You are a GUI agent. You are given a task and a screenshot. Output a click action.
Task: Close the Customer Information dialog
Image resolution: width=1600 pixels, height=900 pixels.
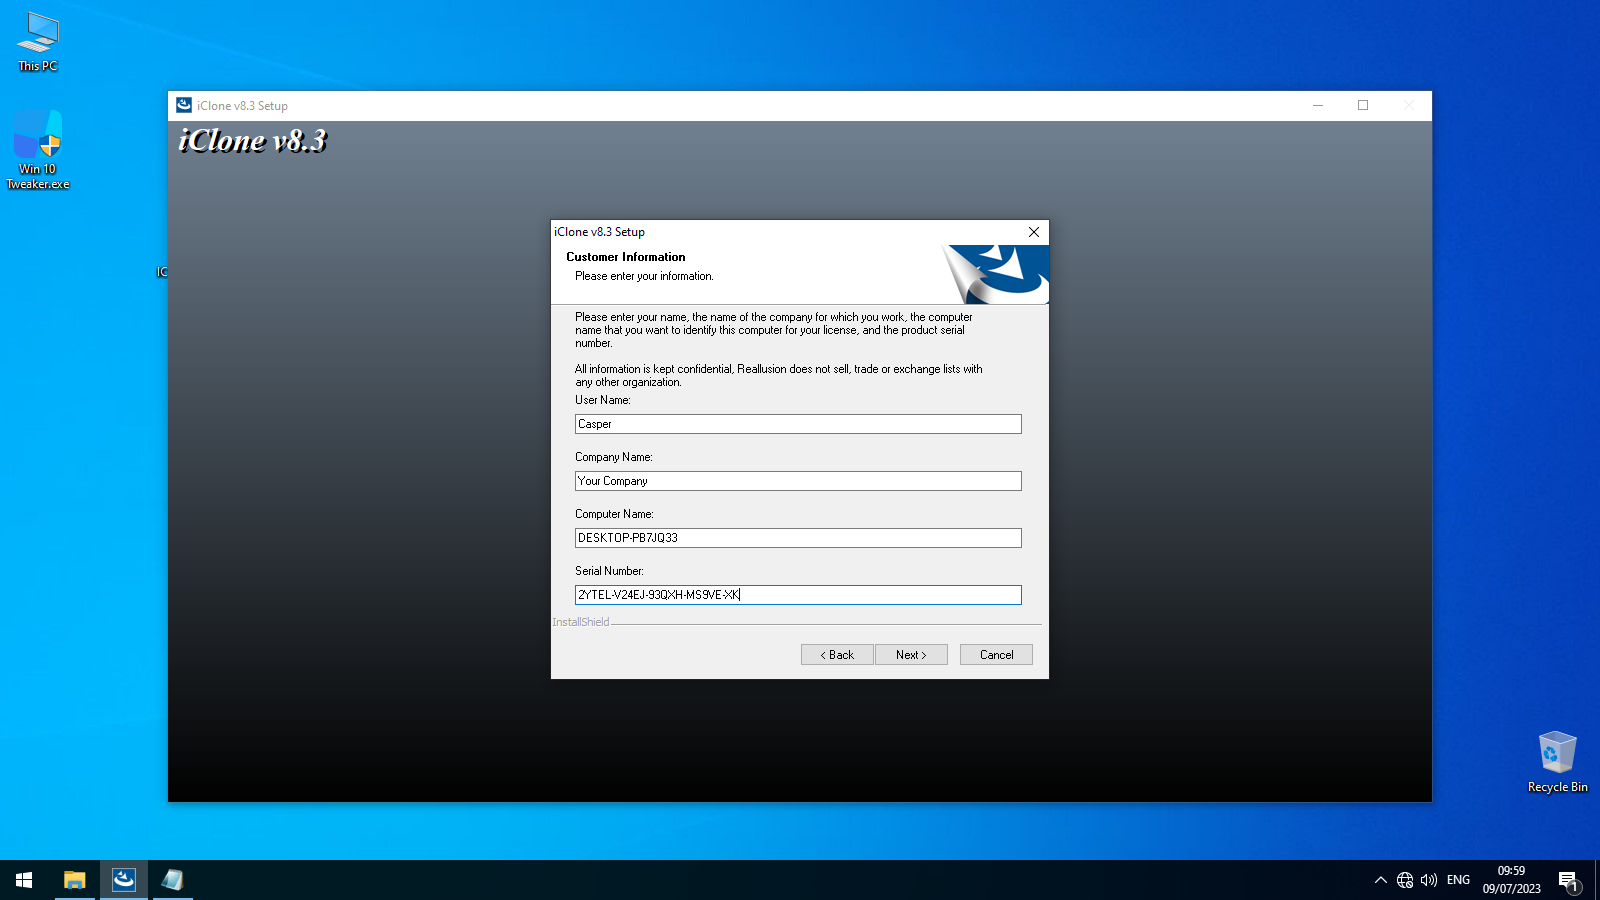pyautogui.click(x=1034, y=232)
